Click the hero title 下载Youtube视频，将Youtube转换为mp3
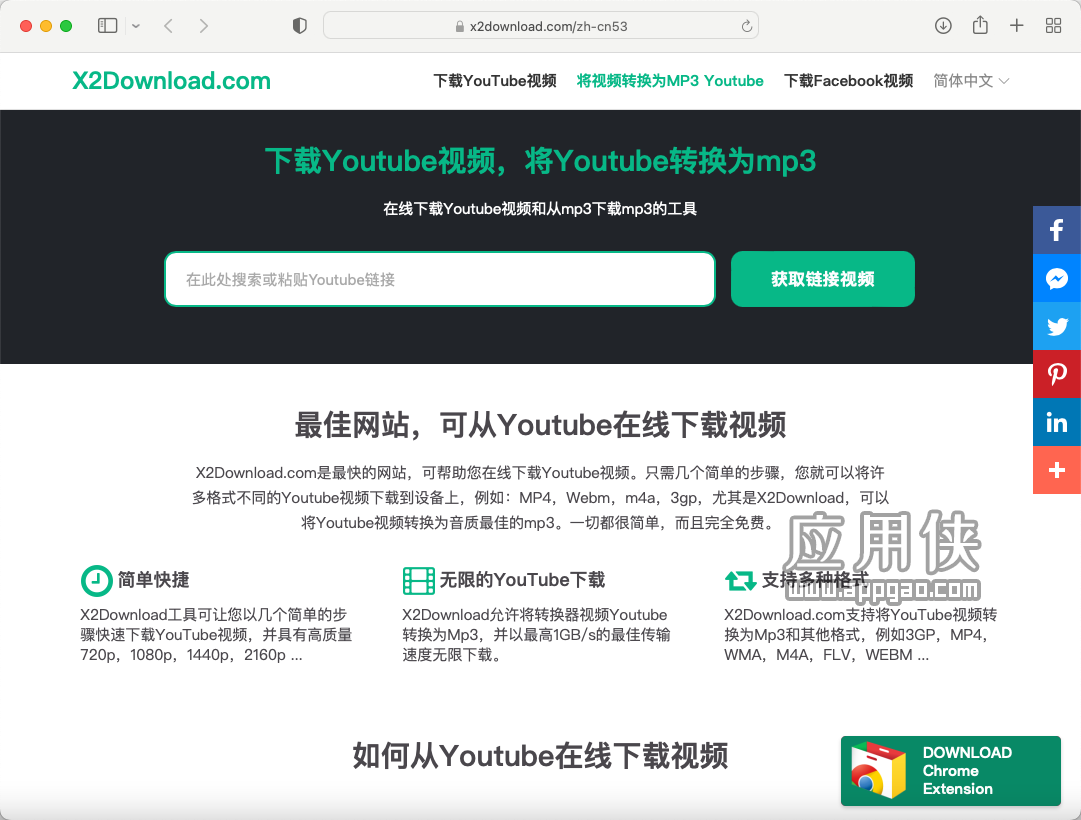The width and height of the screenshot is (1081, 820). (540, 161)
